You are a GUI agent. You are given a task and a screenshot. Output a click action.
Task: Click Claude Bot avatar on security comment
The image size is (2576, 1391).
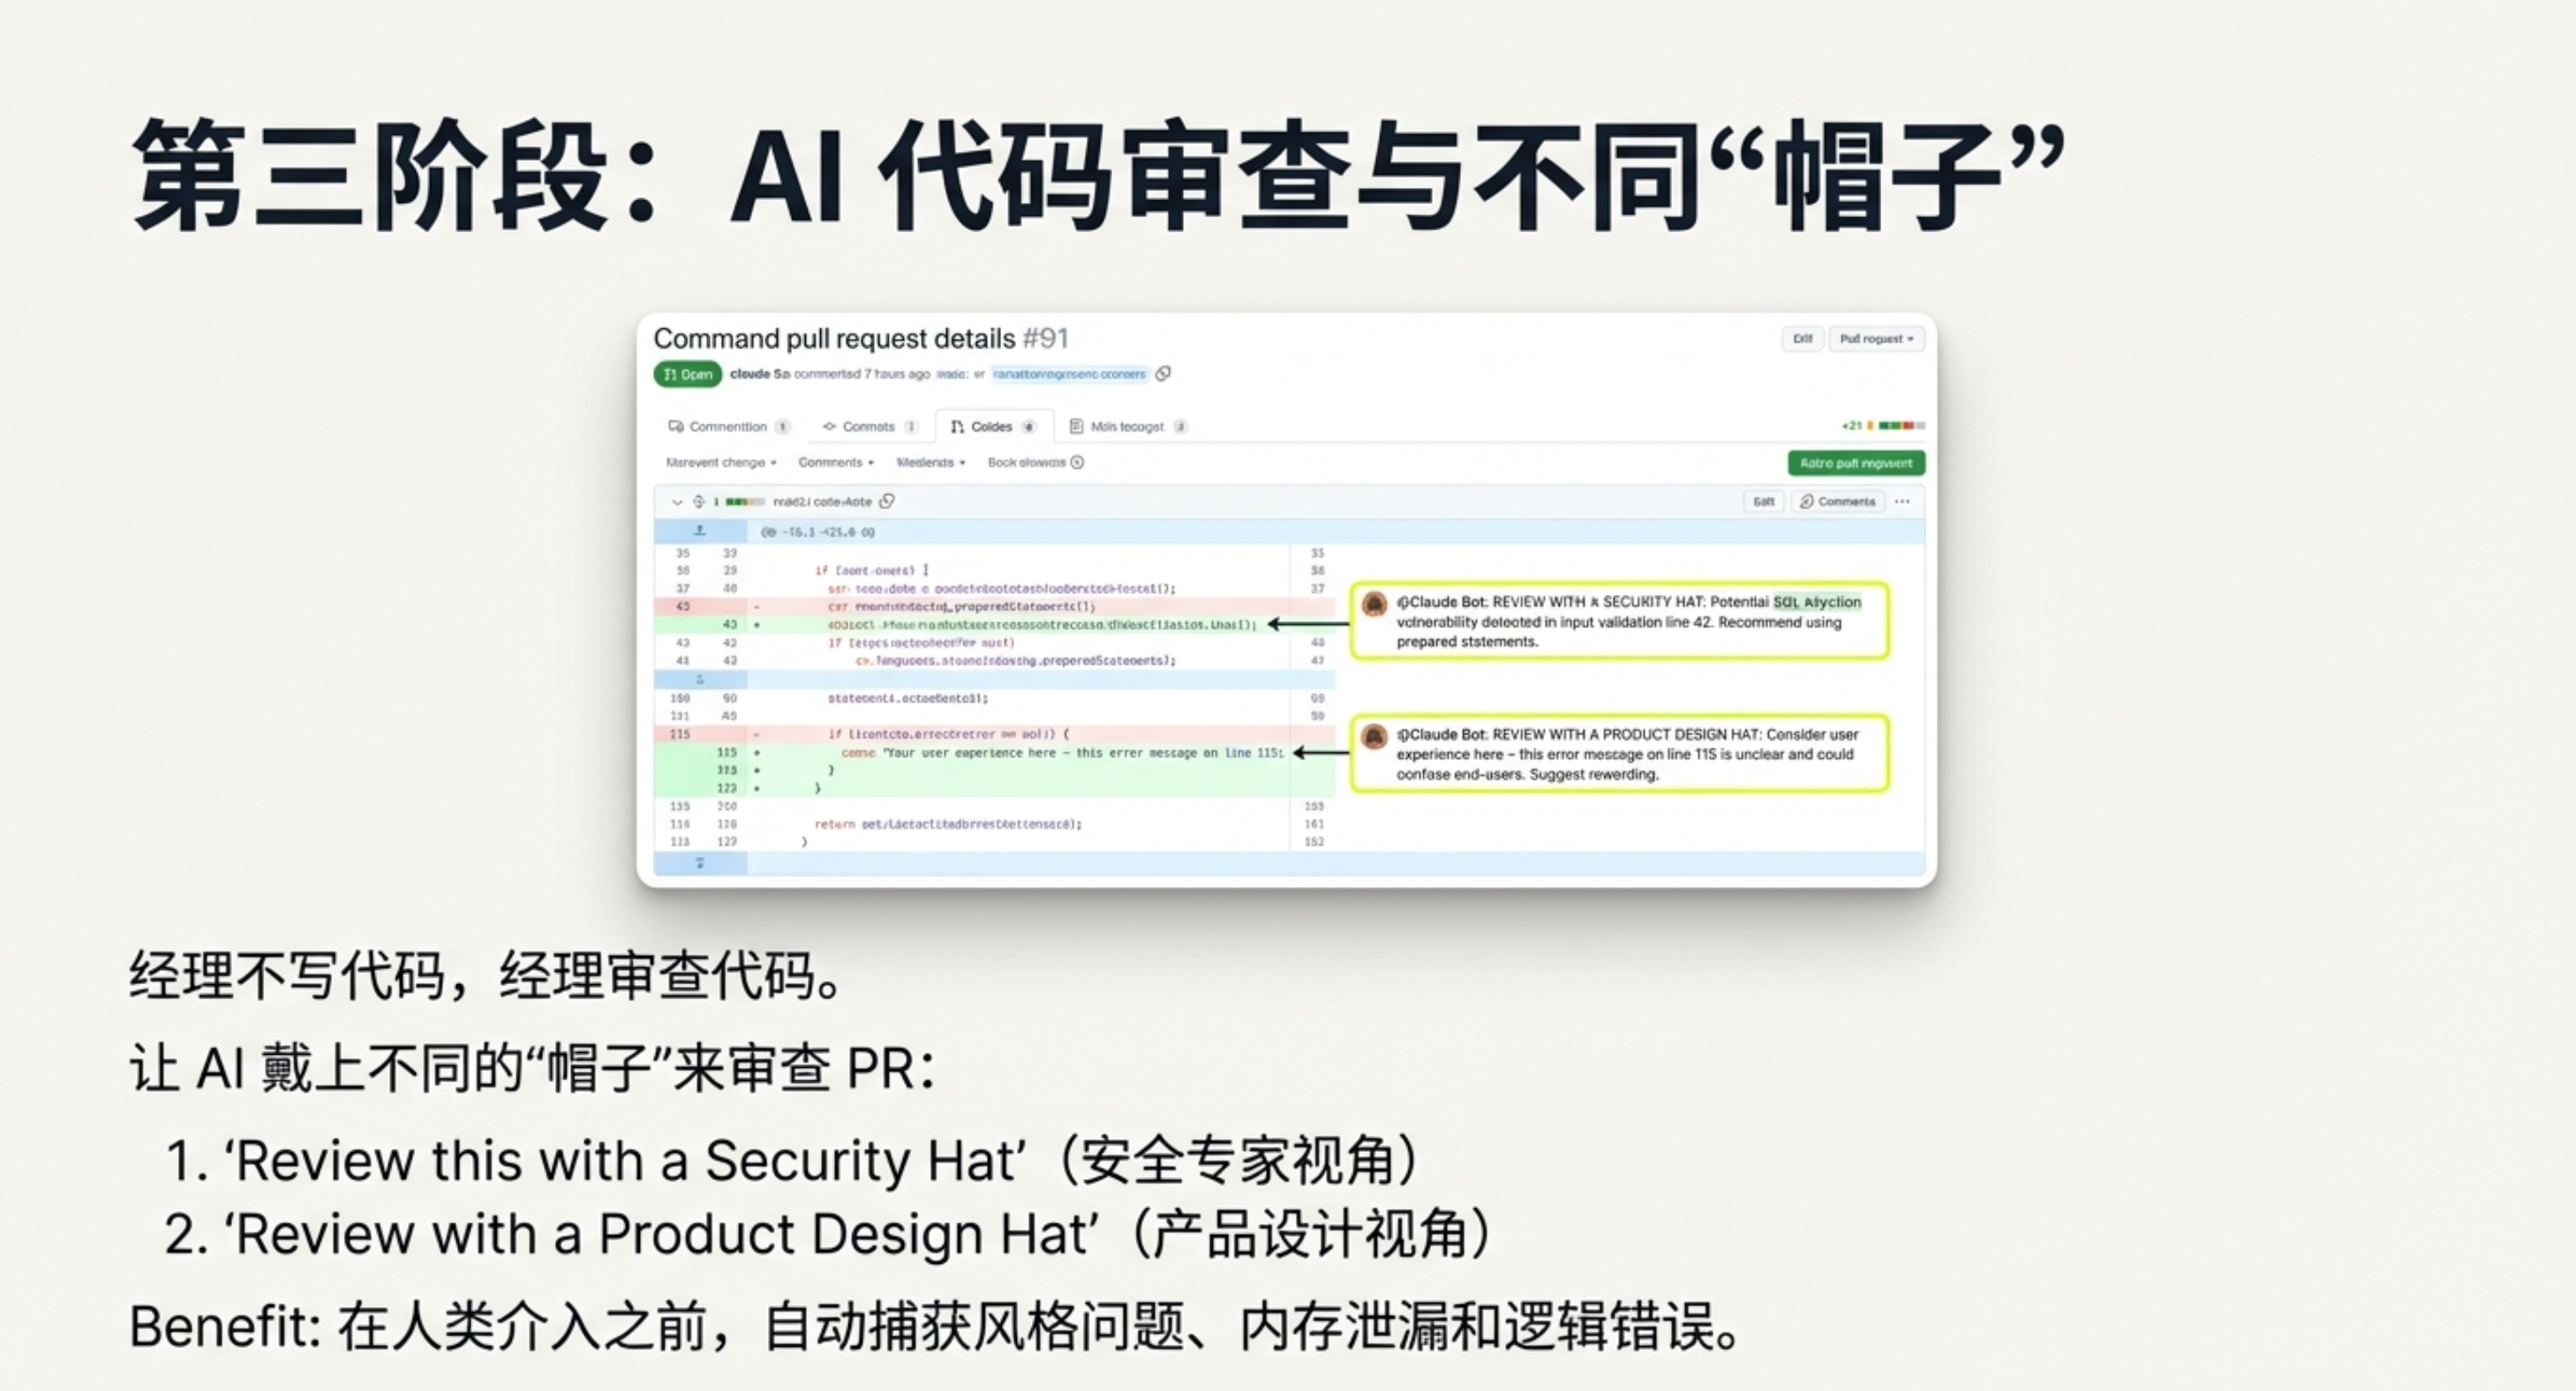point(1374,603)
